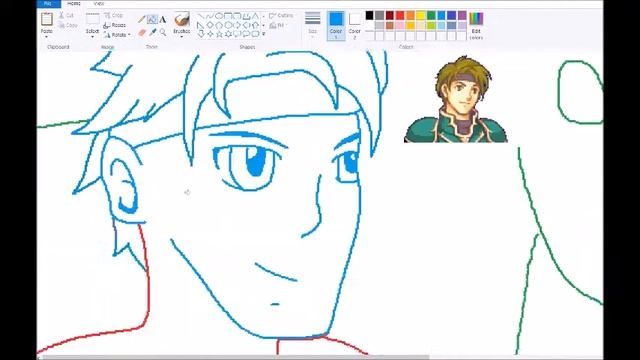Pick the gray color swatch
Viewport: 640px width, 360px height.
tap(380, 16)
